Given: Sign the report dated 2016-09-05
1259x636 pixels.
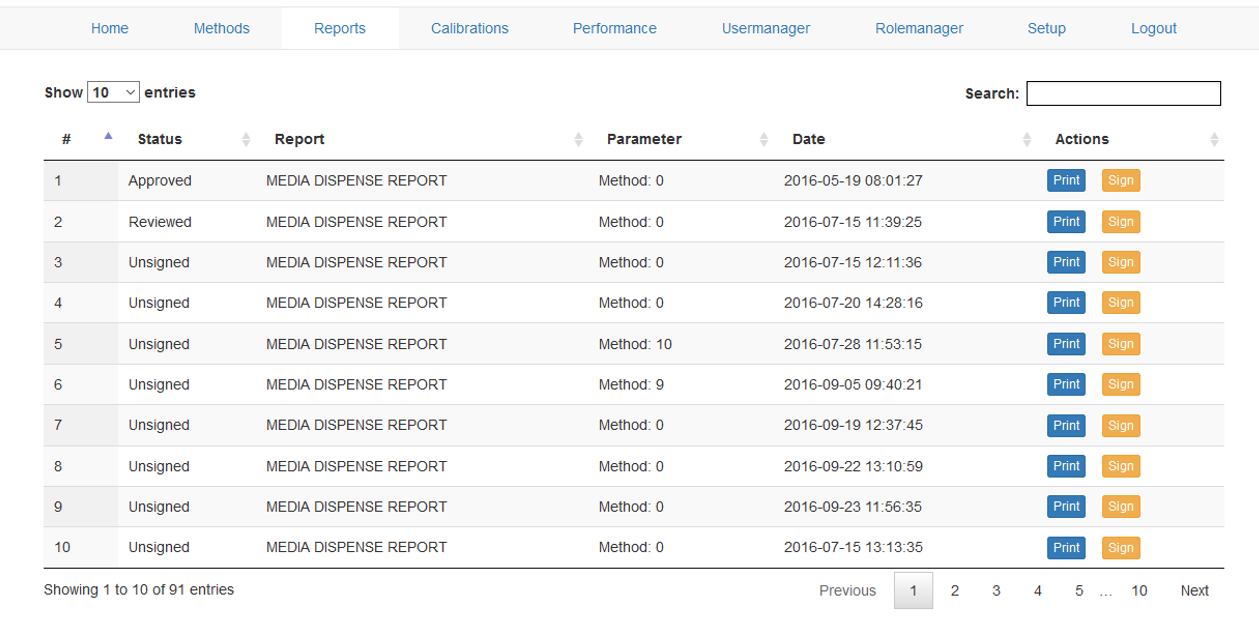Looking at the screenshot, I should click(1120, 385).
